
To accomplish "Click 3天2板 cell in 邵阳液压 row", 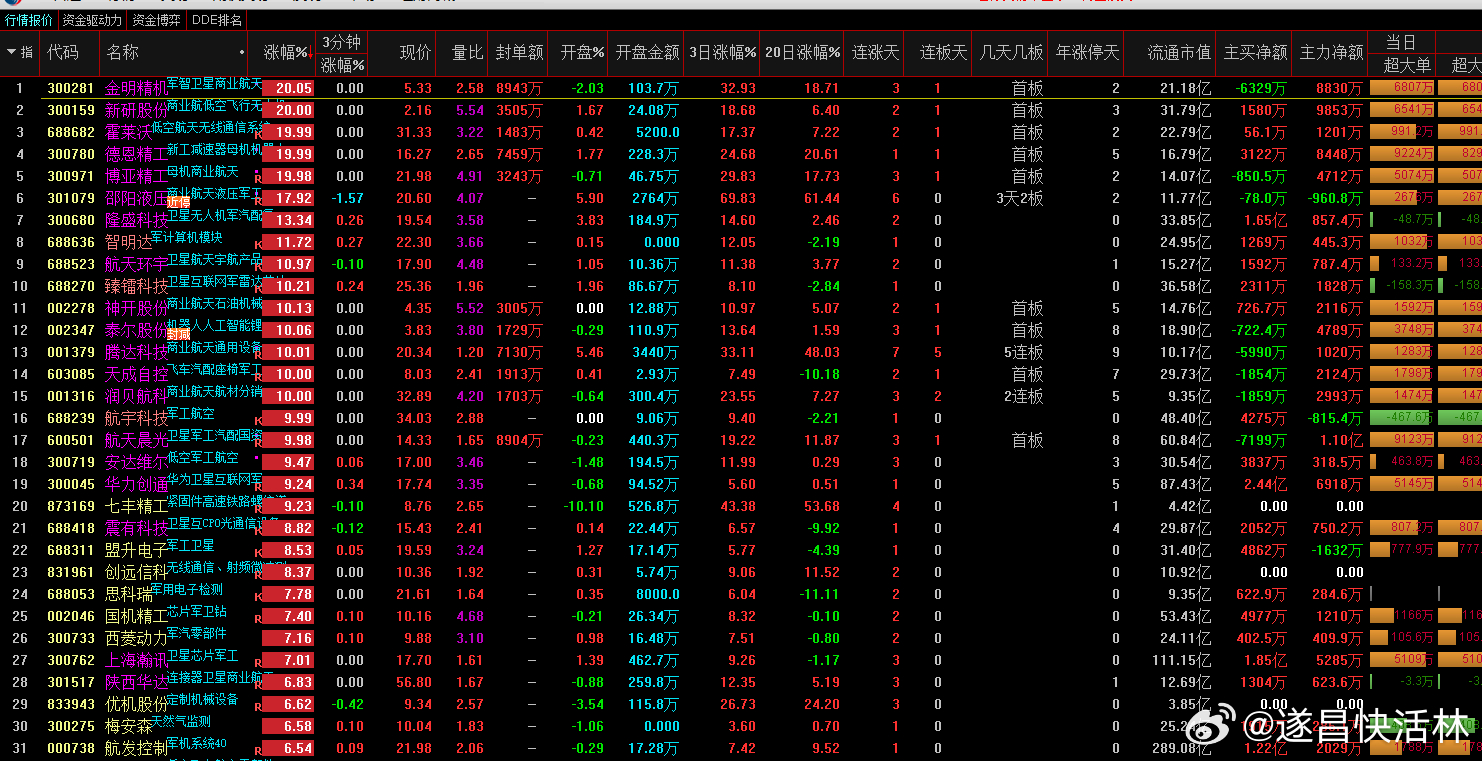I will [1020, 198].
